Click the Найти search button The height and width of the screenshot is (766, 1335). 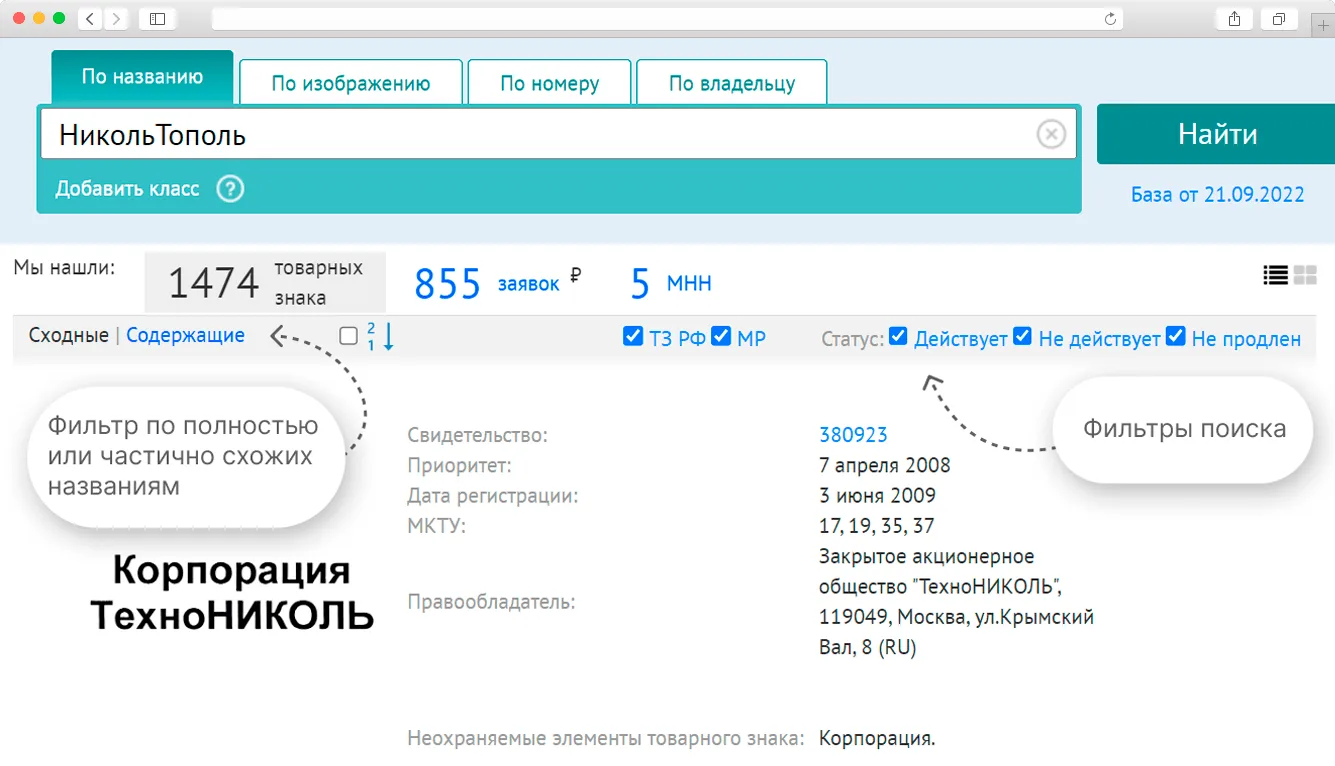1216,134
